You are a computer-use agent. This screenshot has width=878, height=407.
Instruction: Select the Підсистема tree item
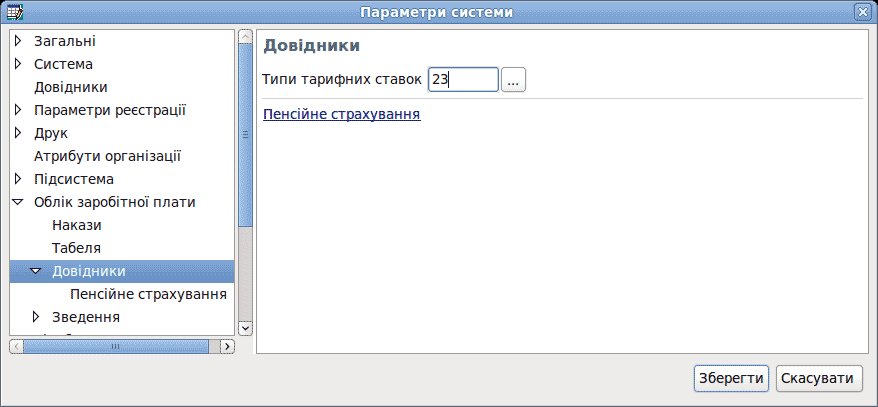pyautogui.click(x=74, y=179)
